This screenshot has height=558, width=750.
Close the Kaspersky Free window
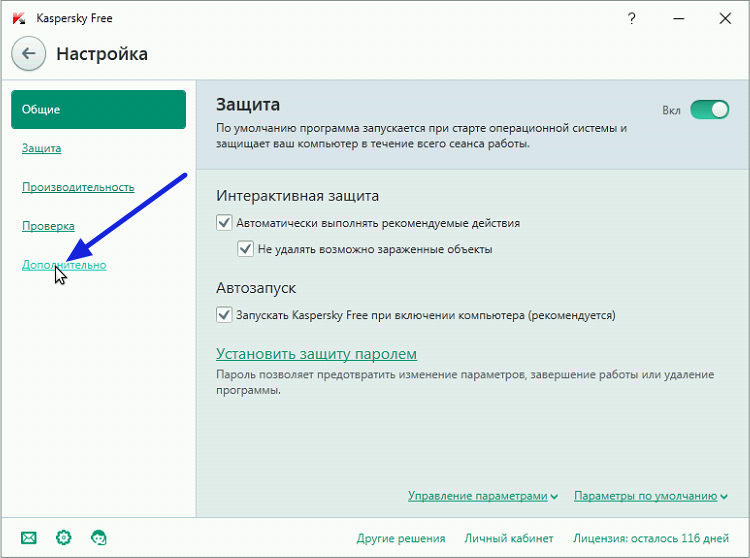click(725, 19)
